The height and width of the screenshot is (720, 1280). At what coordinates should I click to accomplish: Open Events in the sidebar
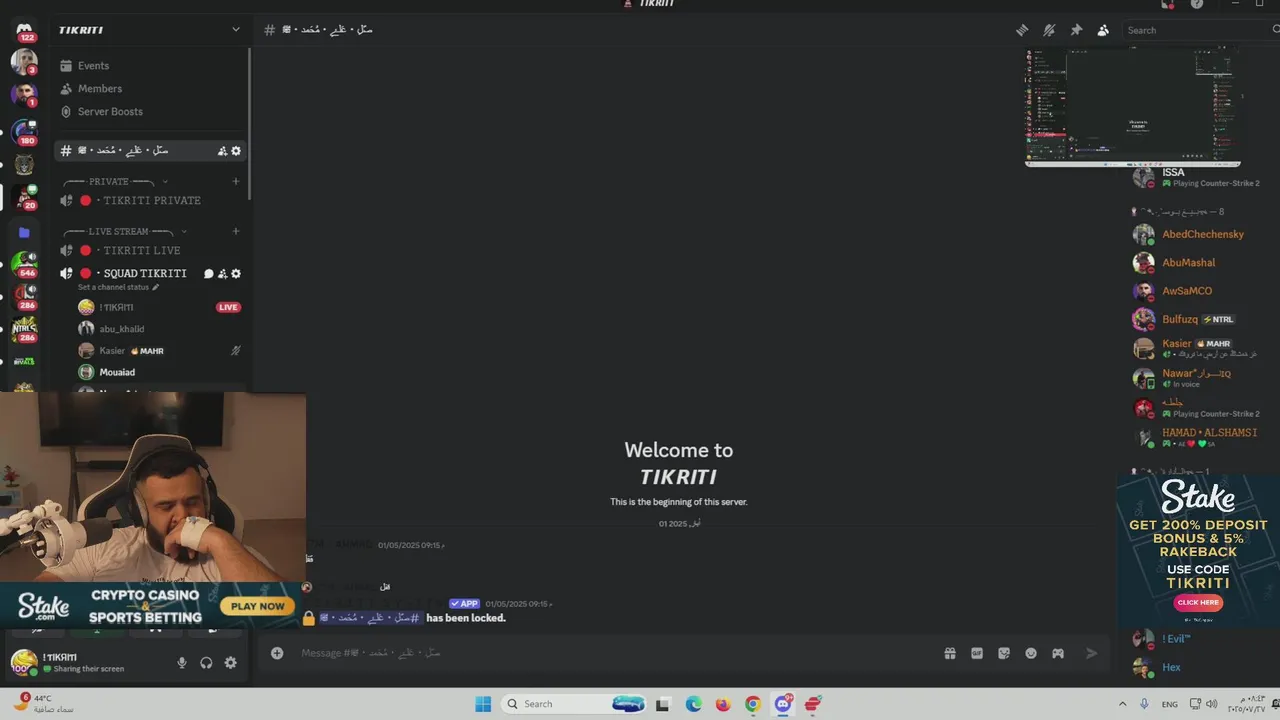point(150,66)
